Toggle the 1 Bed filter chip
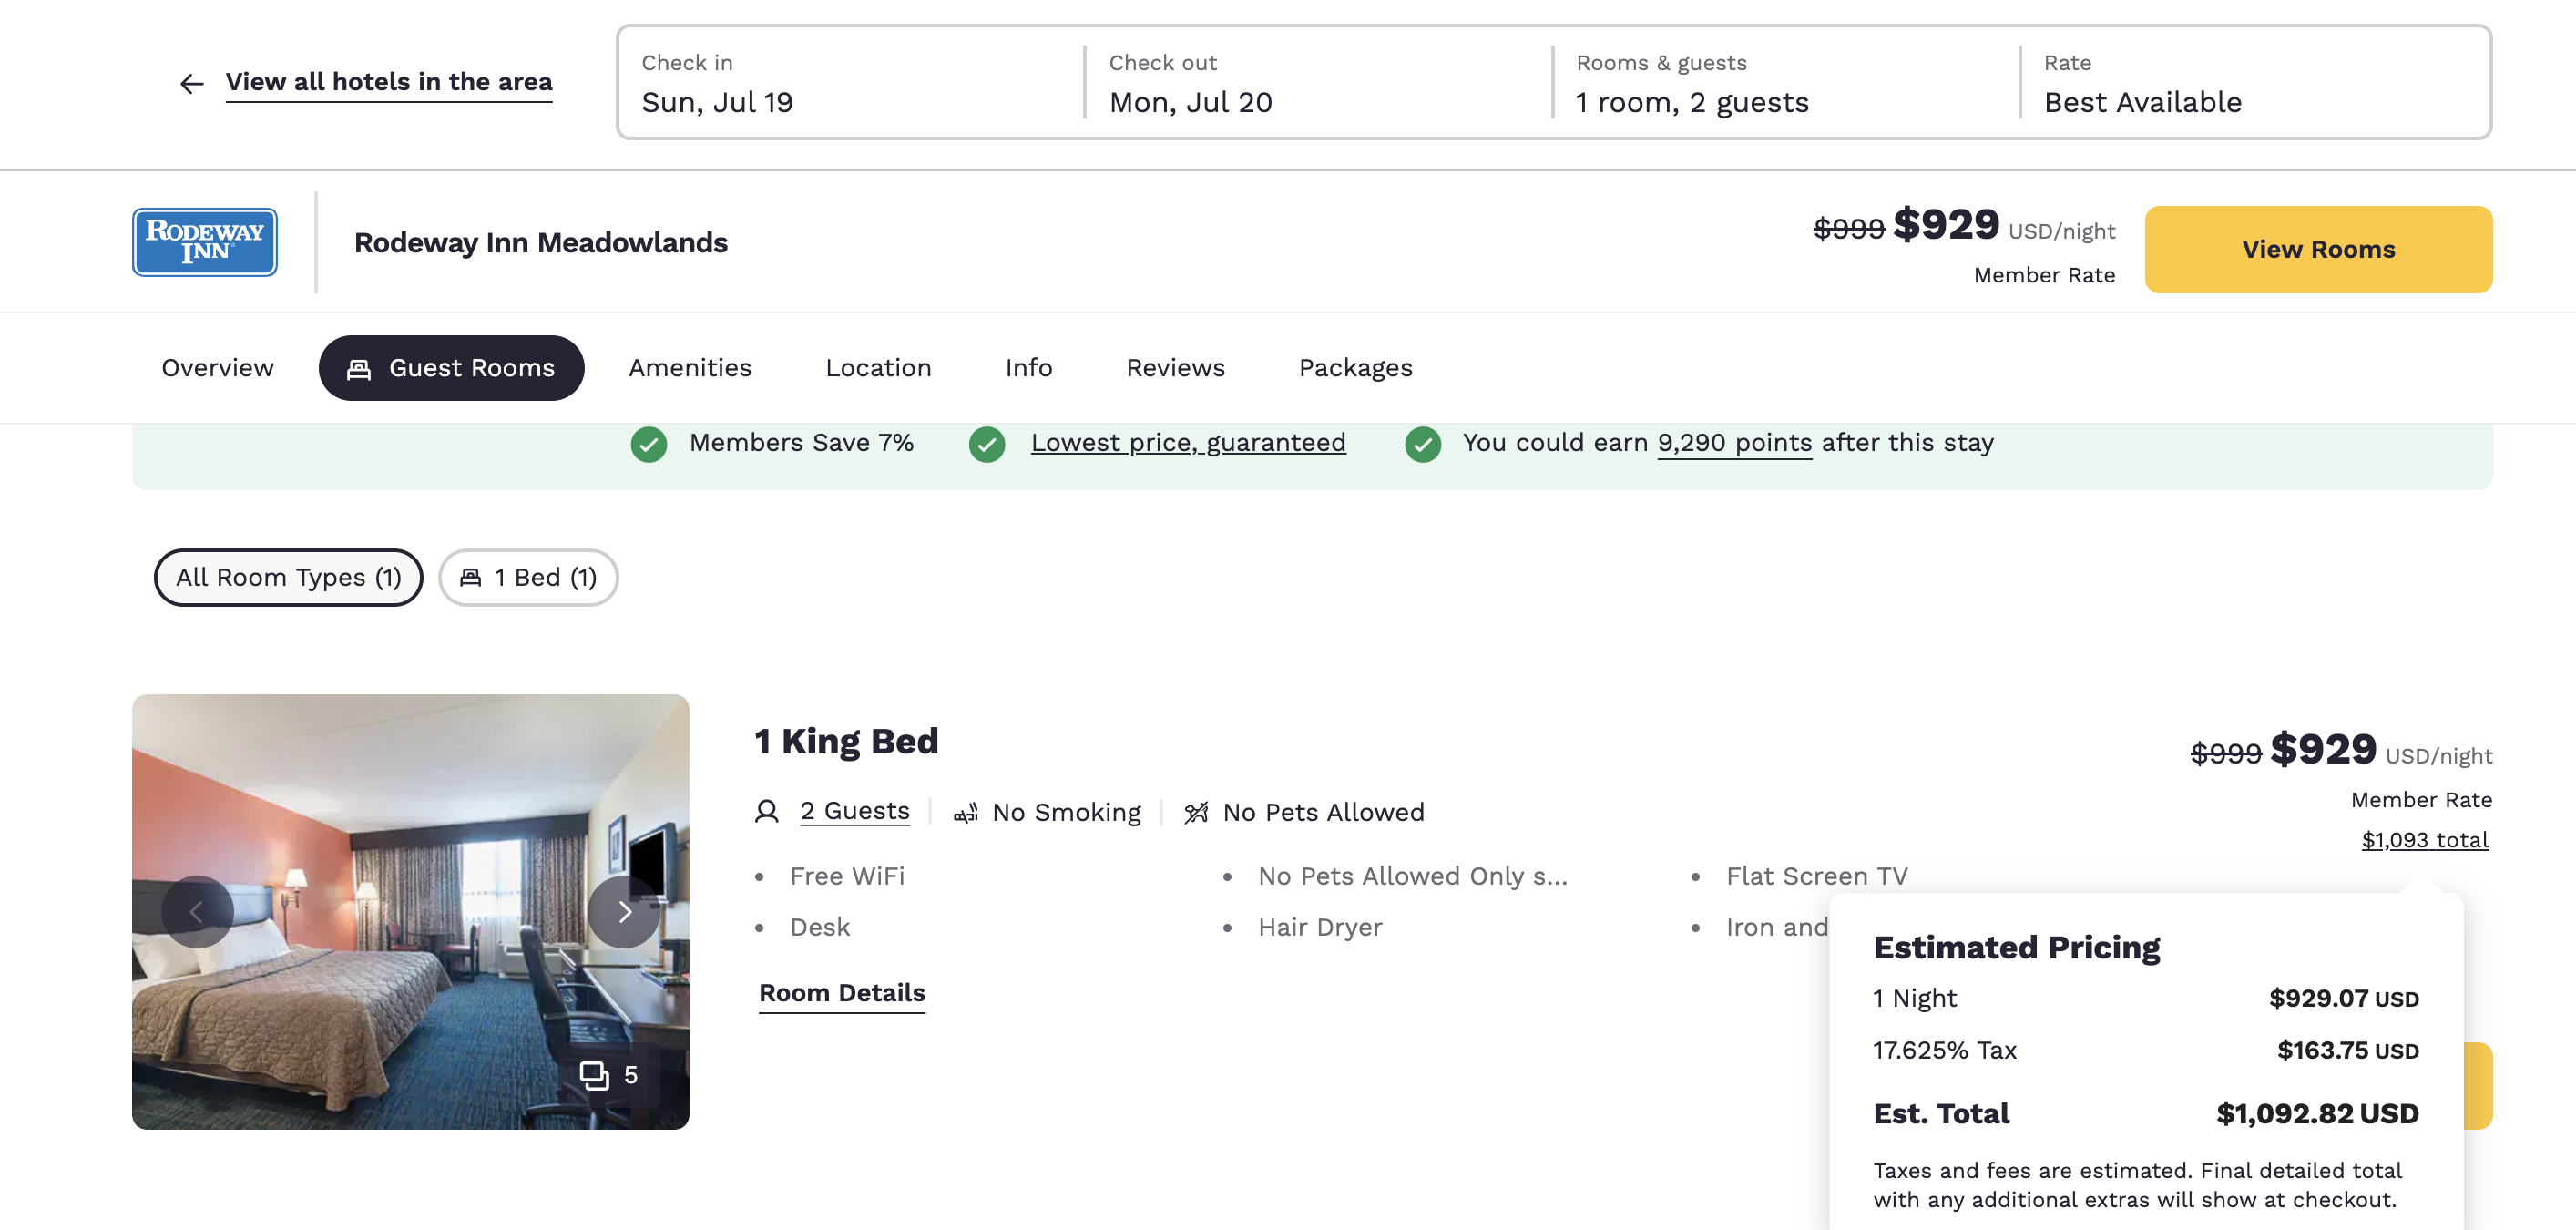This screenshot has width=2576, height=1230. click(x=528, y=577)
